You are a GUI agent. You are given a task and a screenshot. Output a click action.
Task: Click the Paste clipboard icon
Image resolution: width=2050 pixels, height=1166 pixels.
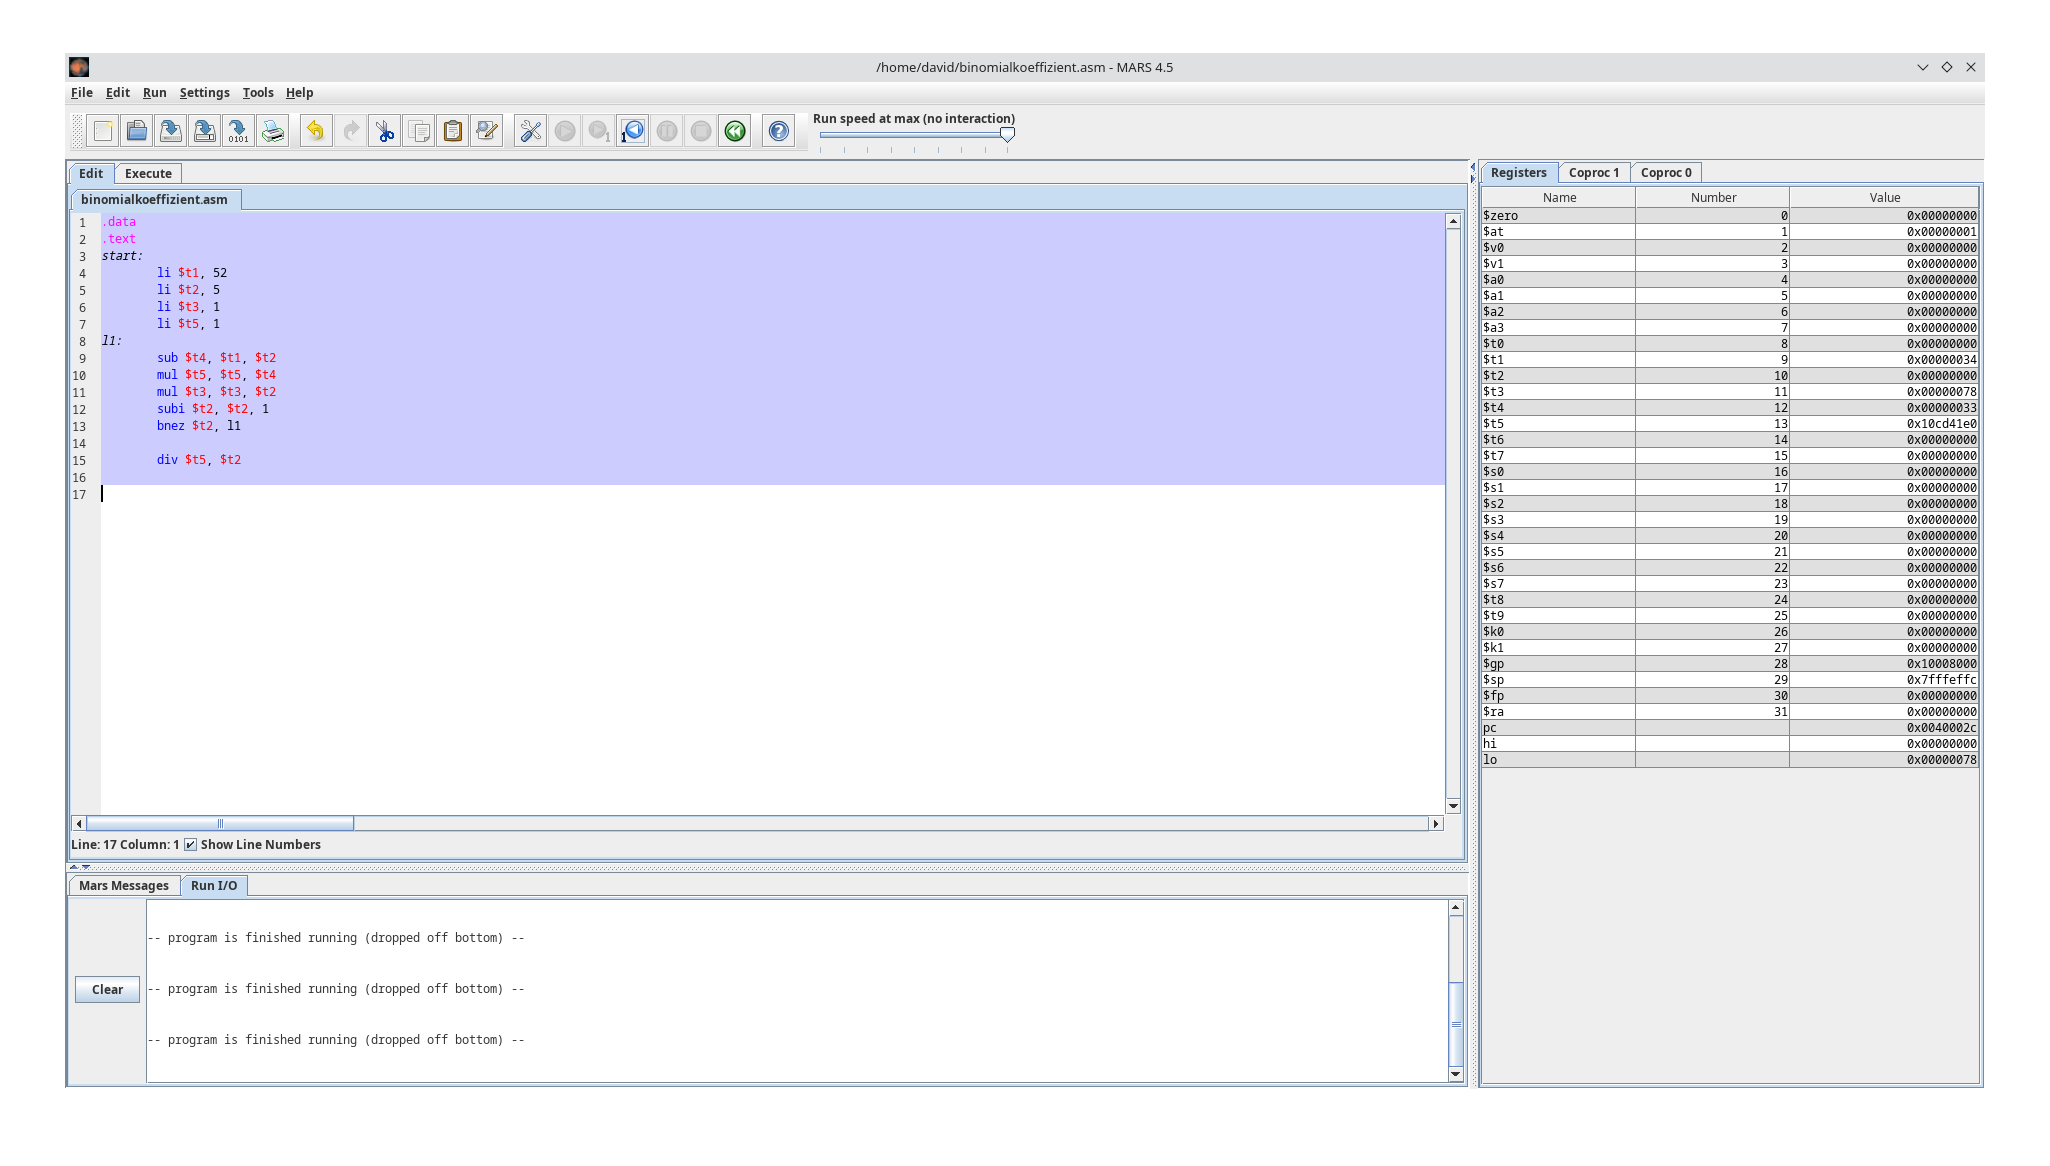(452, 130)
